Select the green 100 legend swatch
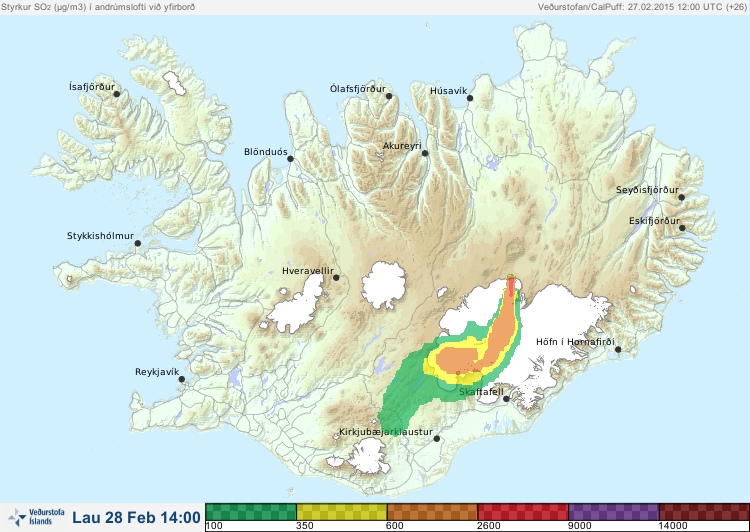The height and width of the screenshot is (532, 750). click(x=251, y=512)
